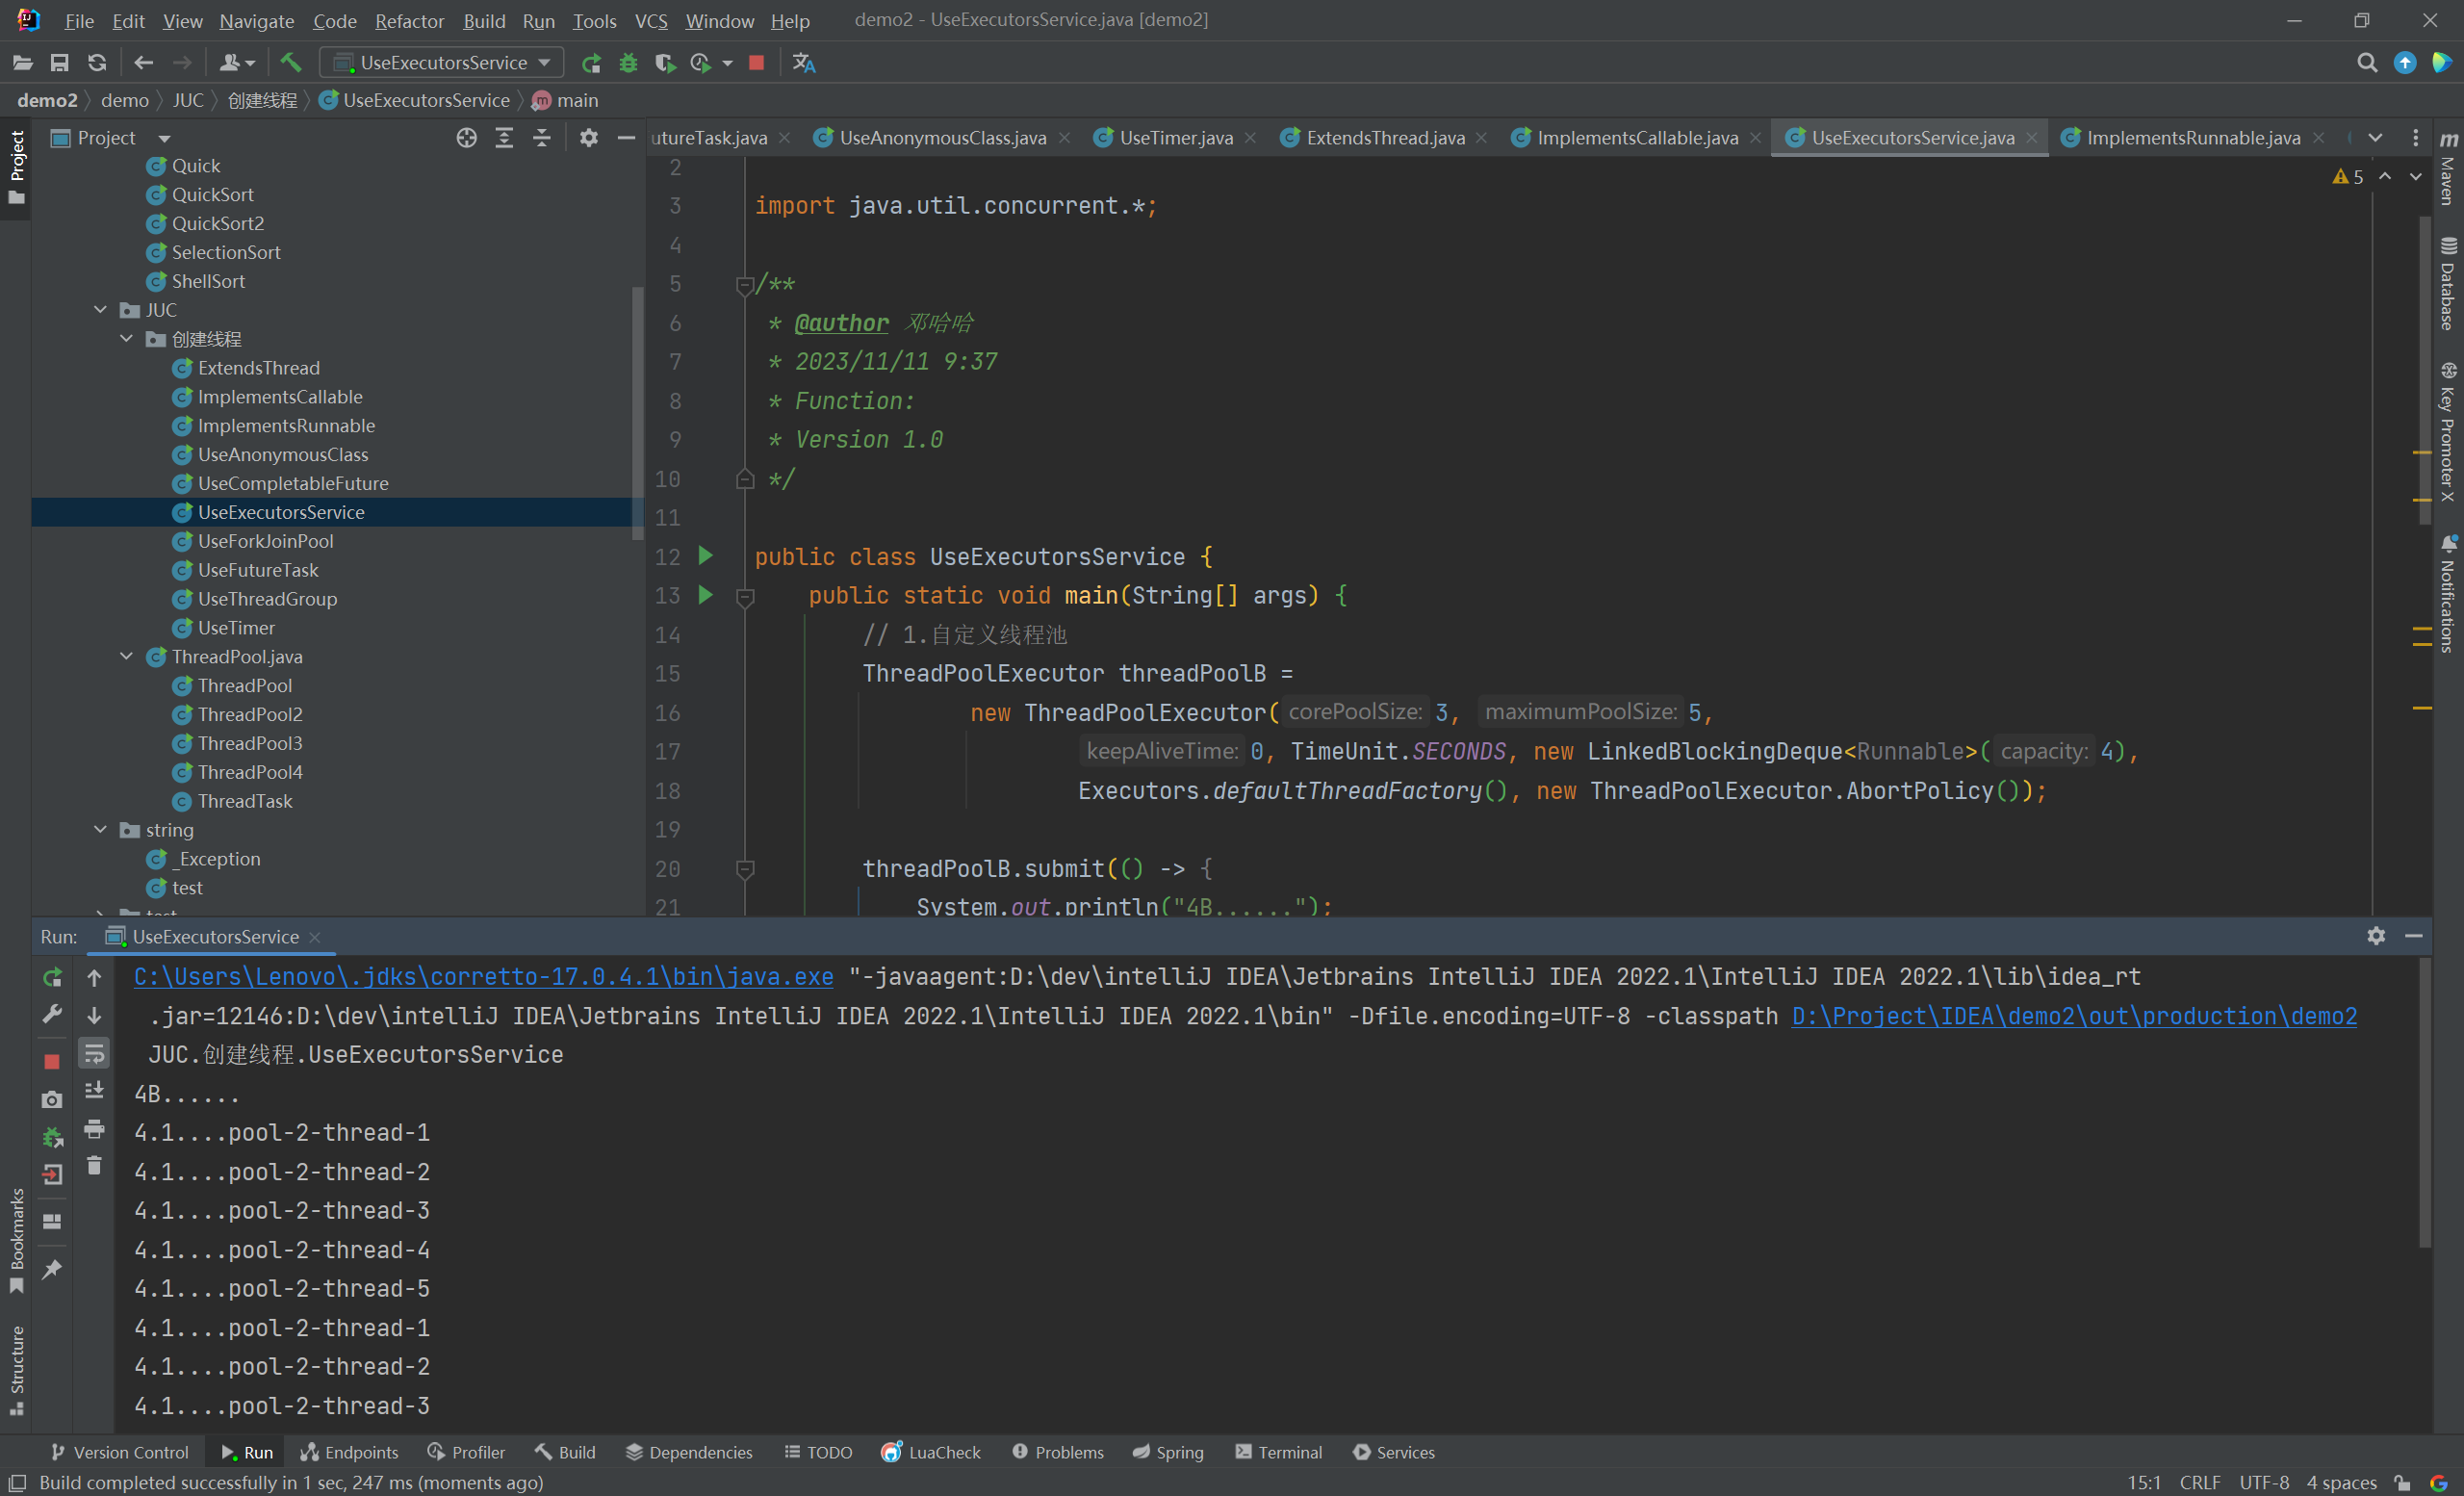Stop the running process in toolbar

click(757, 63)
